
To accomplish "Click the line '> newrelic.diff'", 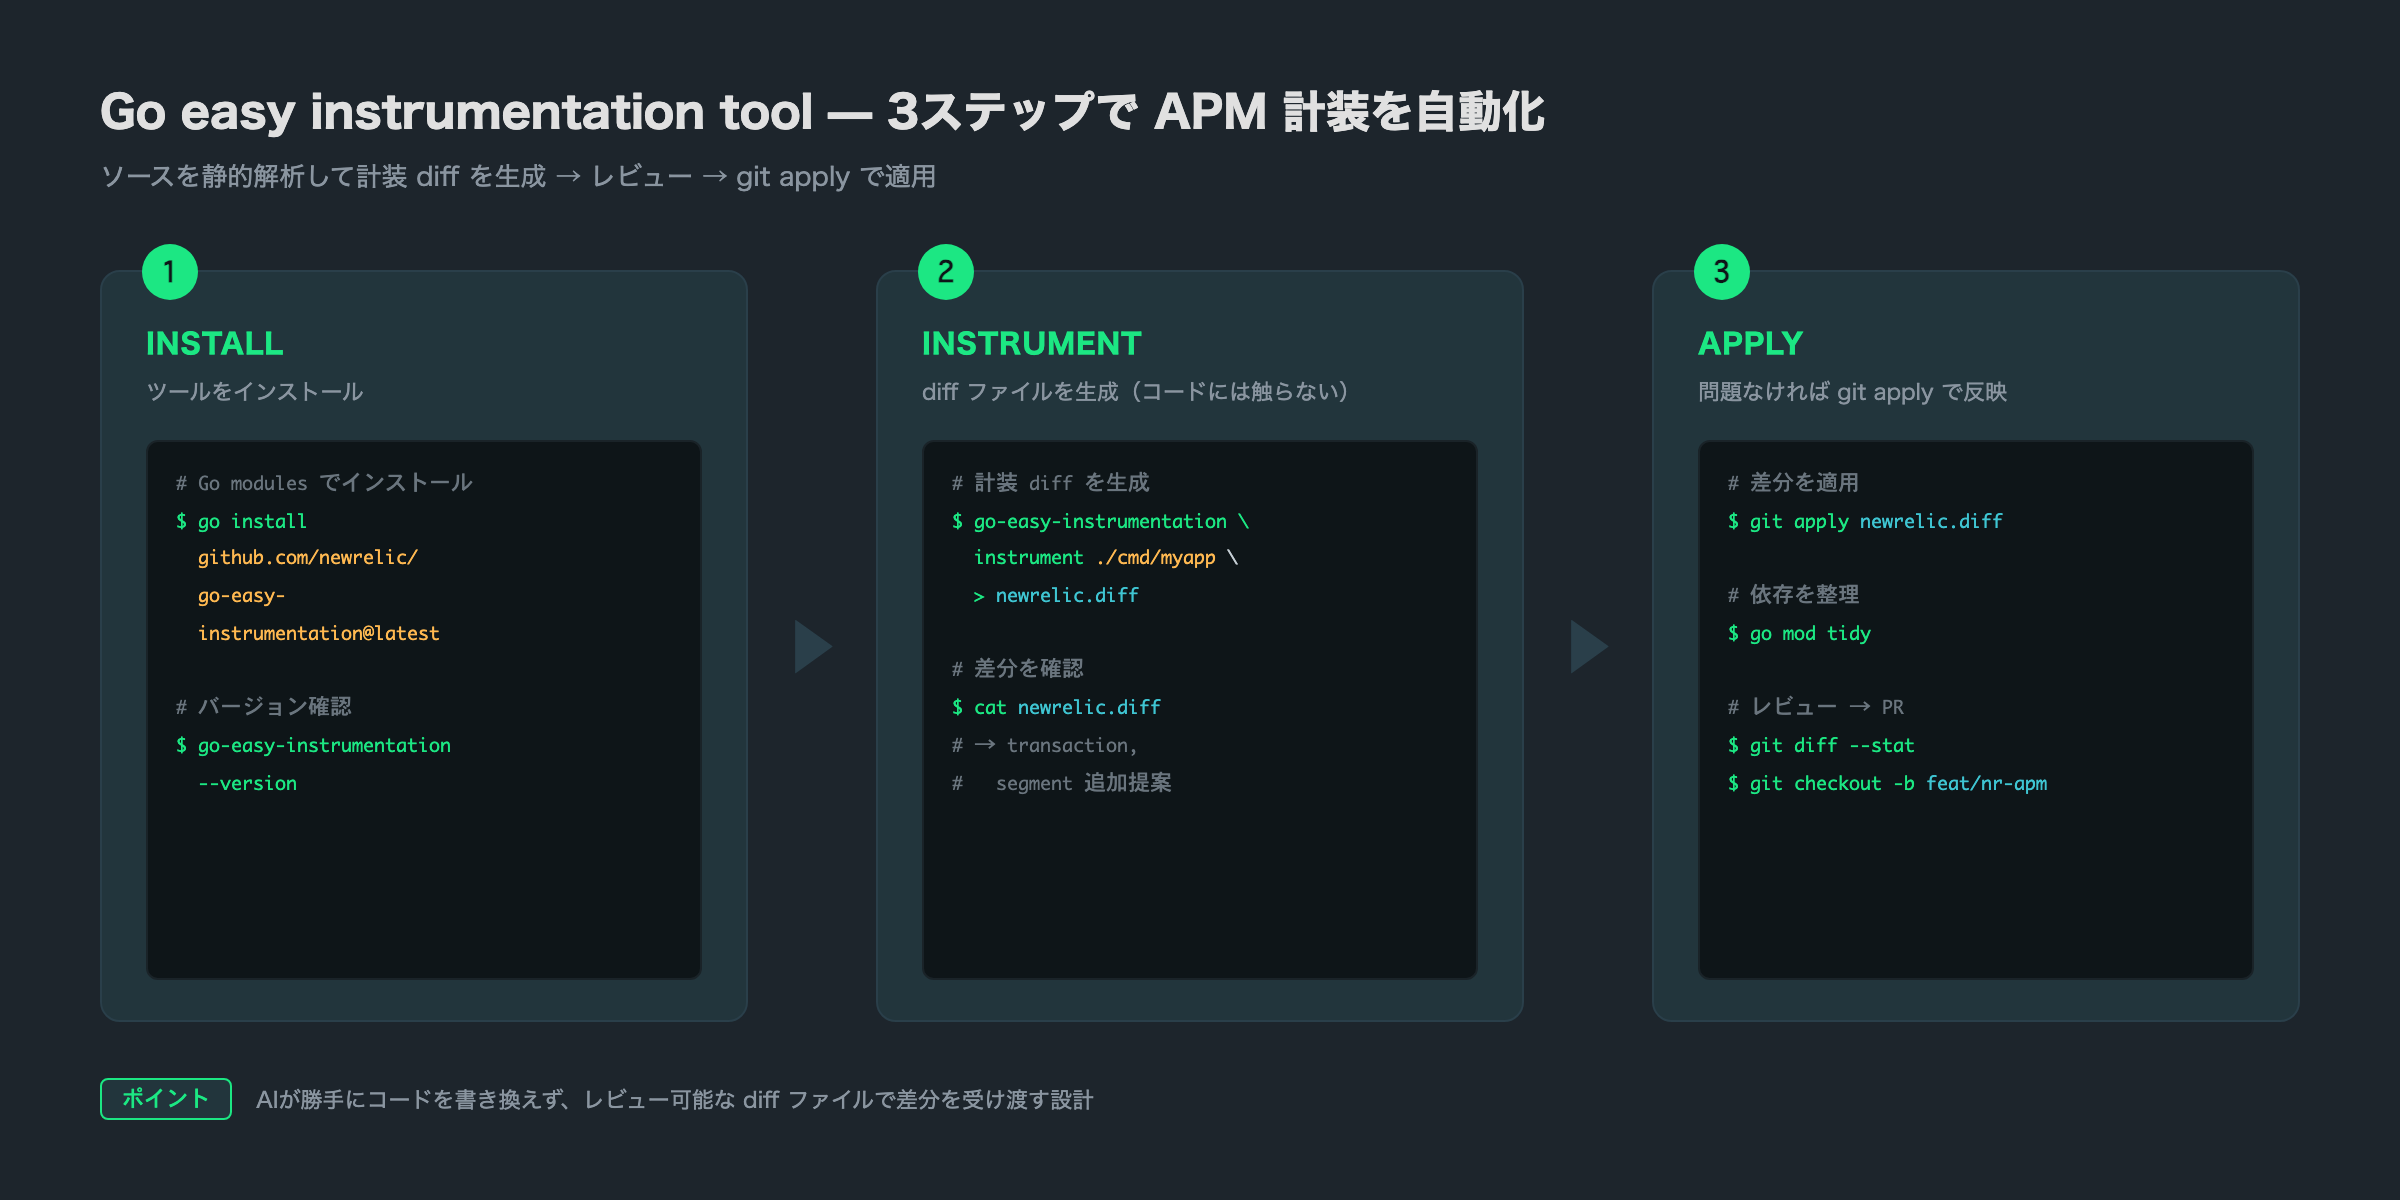I will tap(1056, 595).
